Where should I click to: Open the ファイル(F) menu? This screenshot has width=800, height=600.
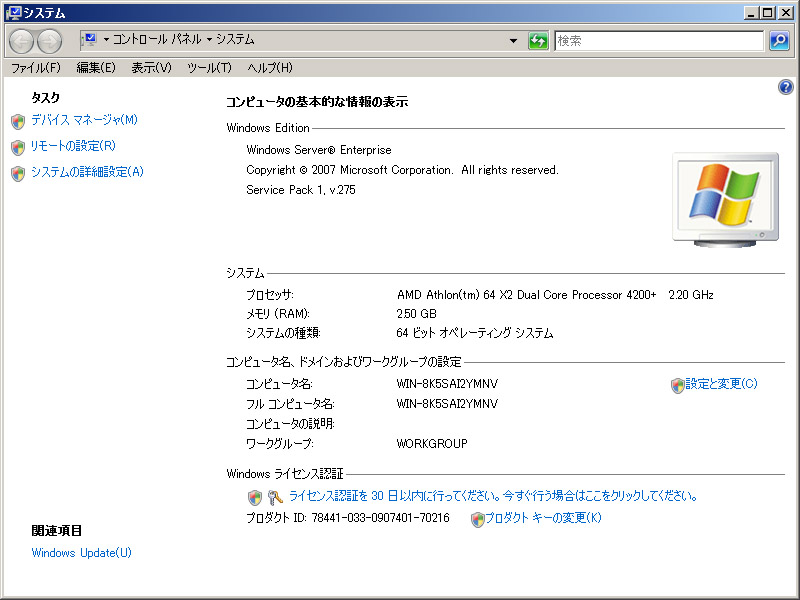click(x=36, y=67)
